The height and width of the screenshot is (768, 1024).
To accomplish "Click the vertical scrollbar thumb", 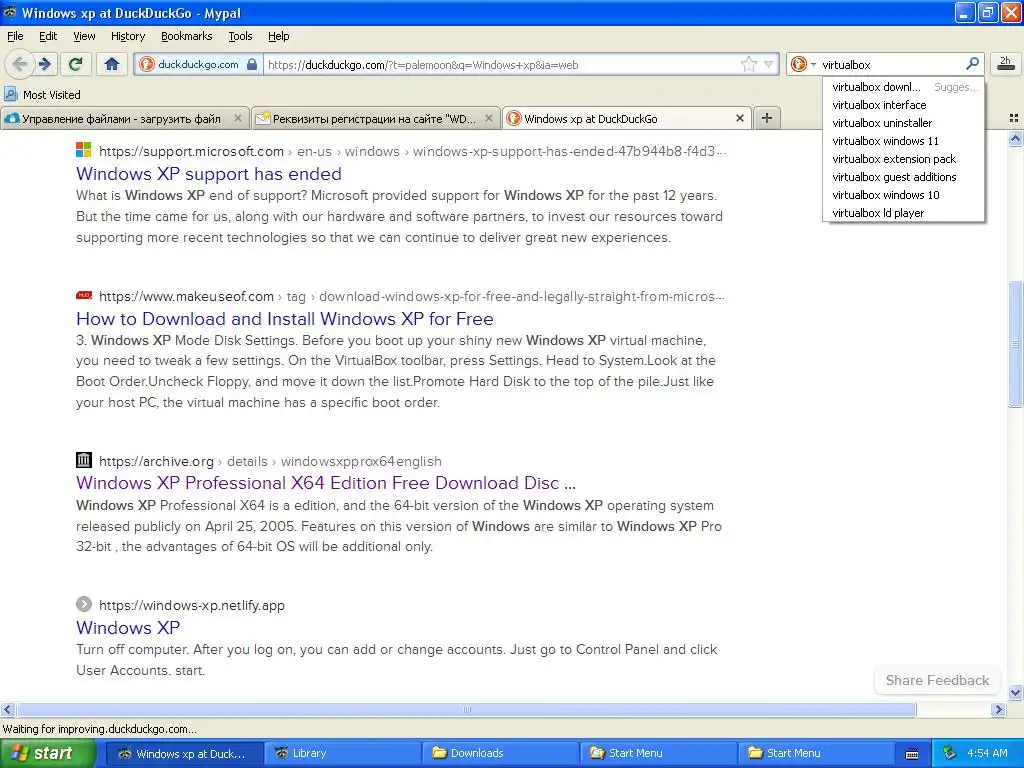I will [1015, 344].
